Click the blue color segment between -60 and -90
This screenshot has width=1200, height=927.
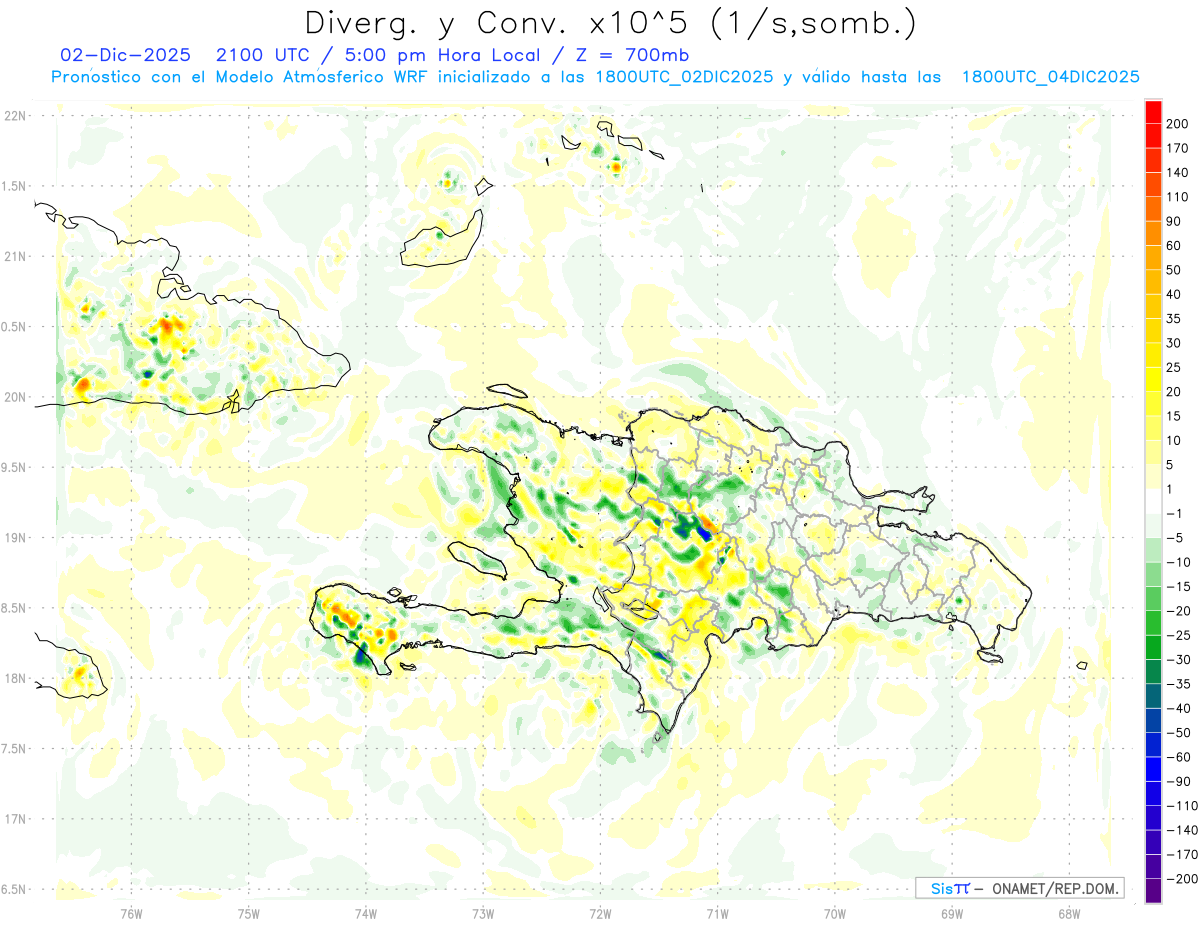1153,770
